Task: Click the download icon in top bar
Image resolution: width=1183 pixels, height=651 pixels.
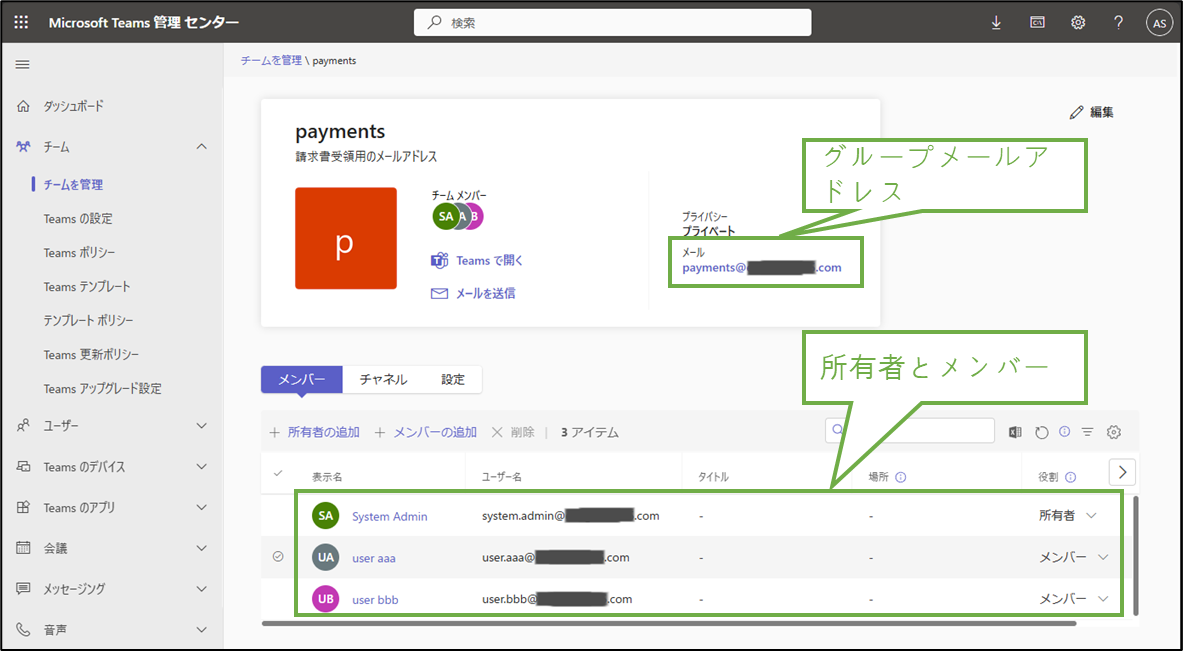Action: pos(996,23)
